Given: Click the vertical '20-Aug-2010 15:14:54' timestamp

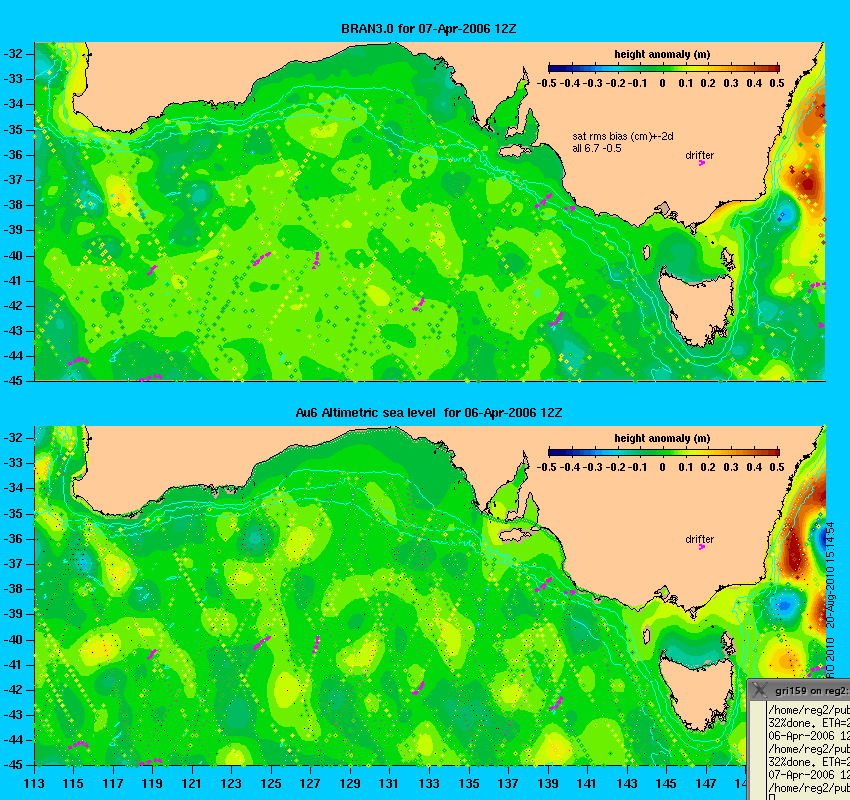Looking at the screenshot, I should [x=832, y=575].
